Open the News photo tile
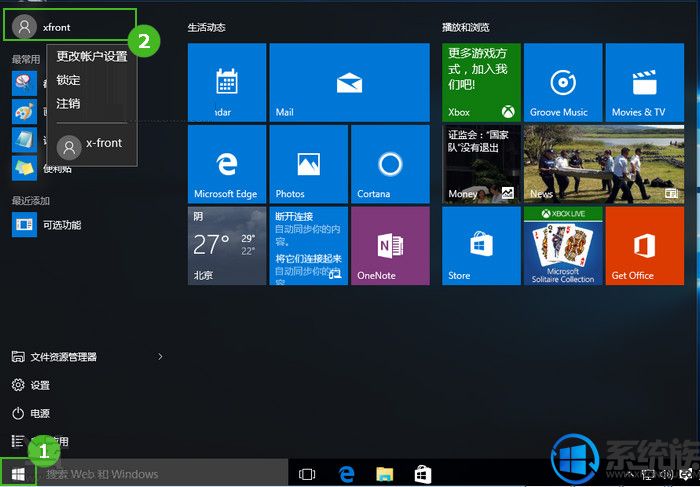Viewport: 700px width, 487px height. [604, 164]
